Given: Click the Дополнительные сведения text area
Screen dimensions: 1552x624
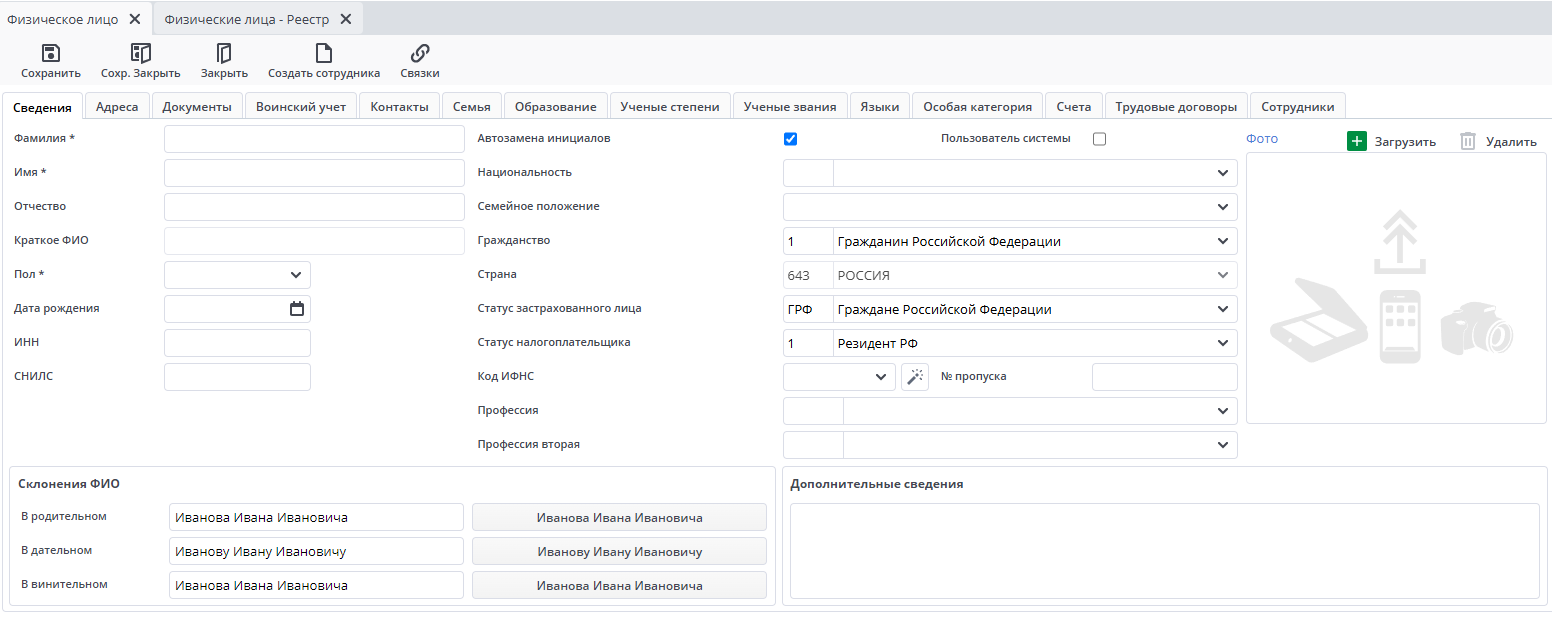Looking at the screenshot, I should (1164, 550).
